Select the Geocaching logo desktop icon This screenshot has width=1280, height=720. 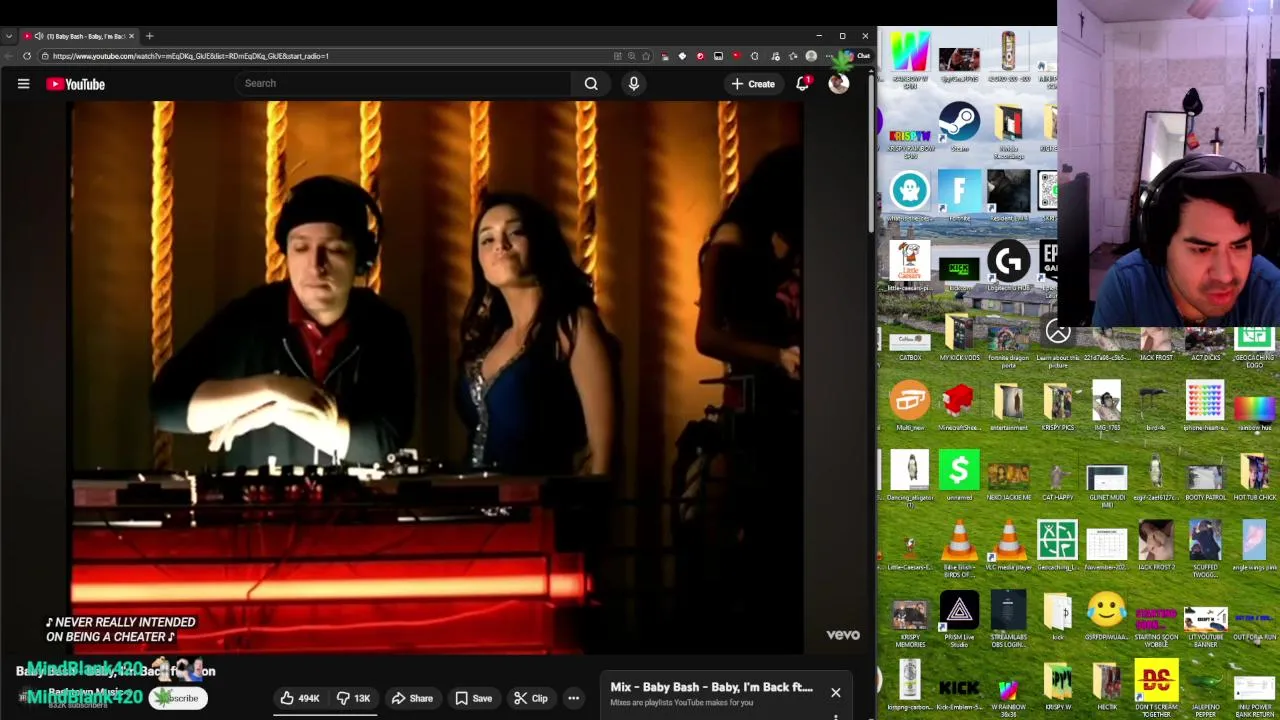[1057, 546]
